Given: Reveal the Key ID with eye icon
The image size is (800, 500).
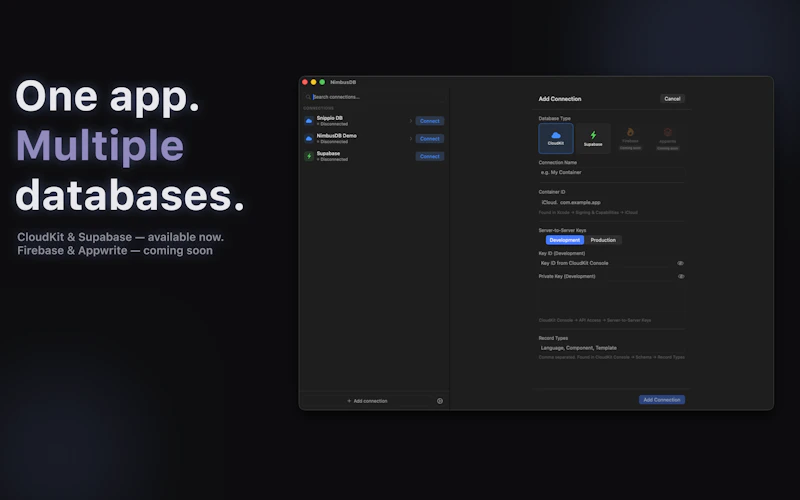Looking at the screenshot, I should tap(680, 263).
